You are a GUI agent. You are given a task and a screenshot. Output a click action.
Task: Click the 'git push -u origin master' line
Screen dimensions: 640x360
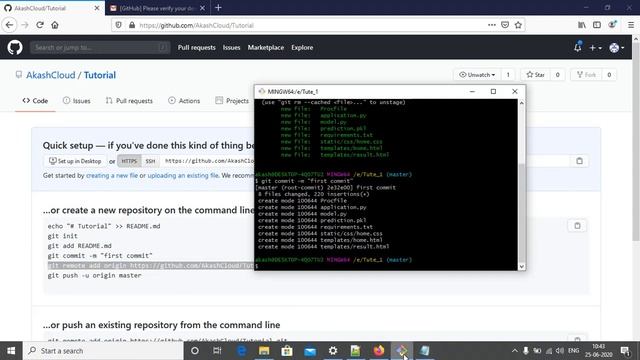(94, 276)
